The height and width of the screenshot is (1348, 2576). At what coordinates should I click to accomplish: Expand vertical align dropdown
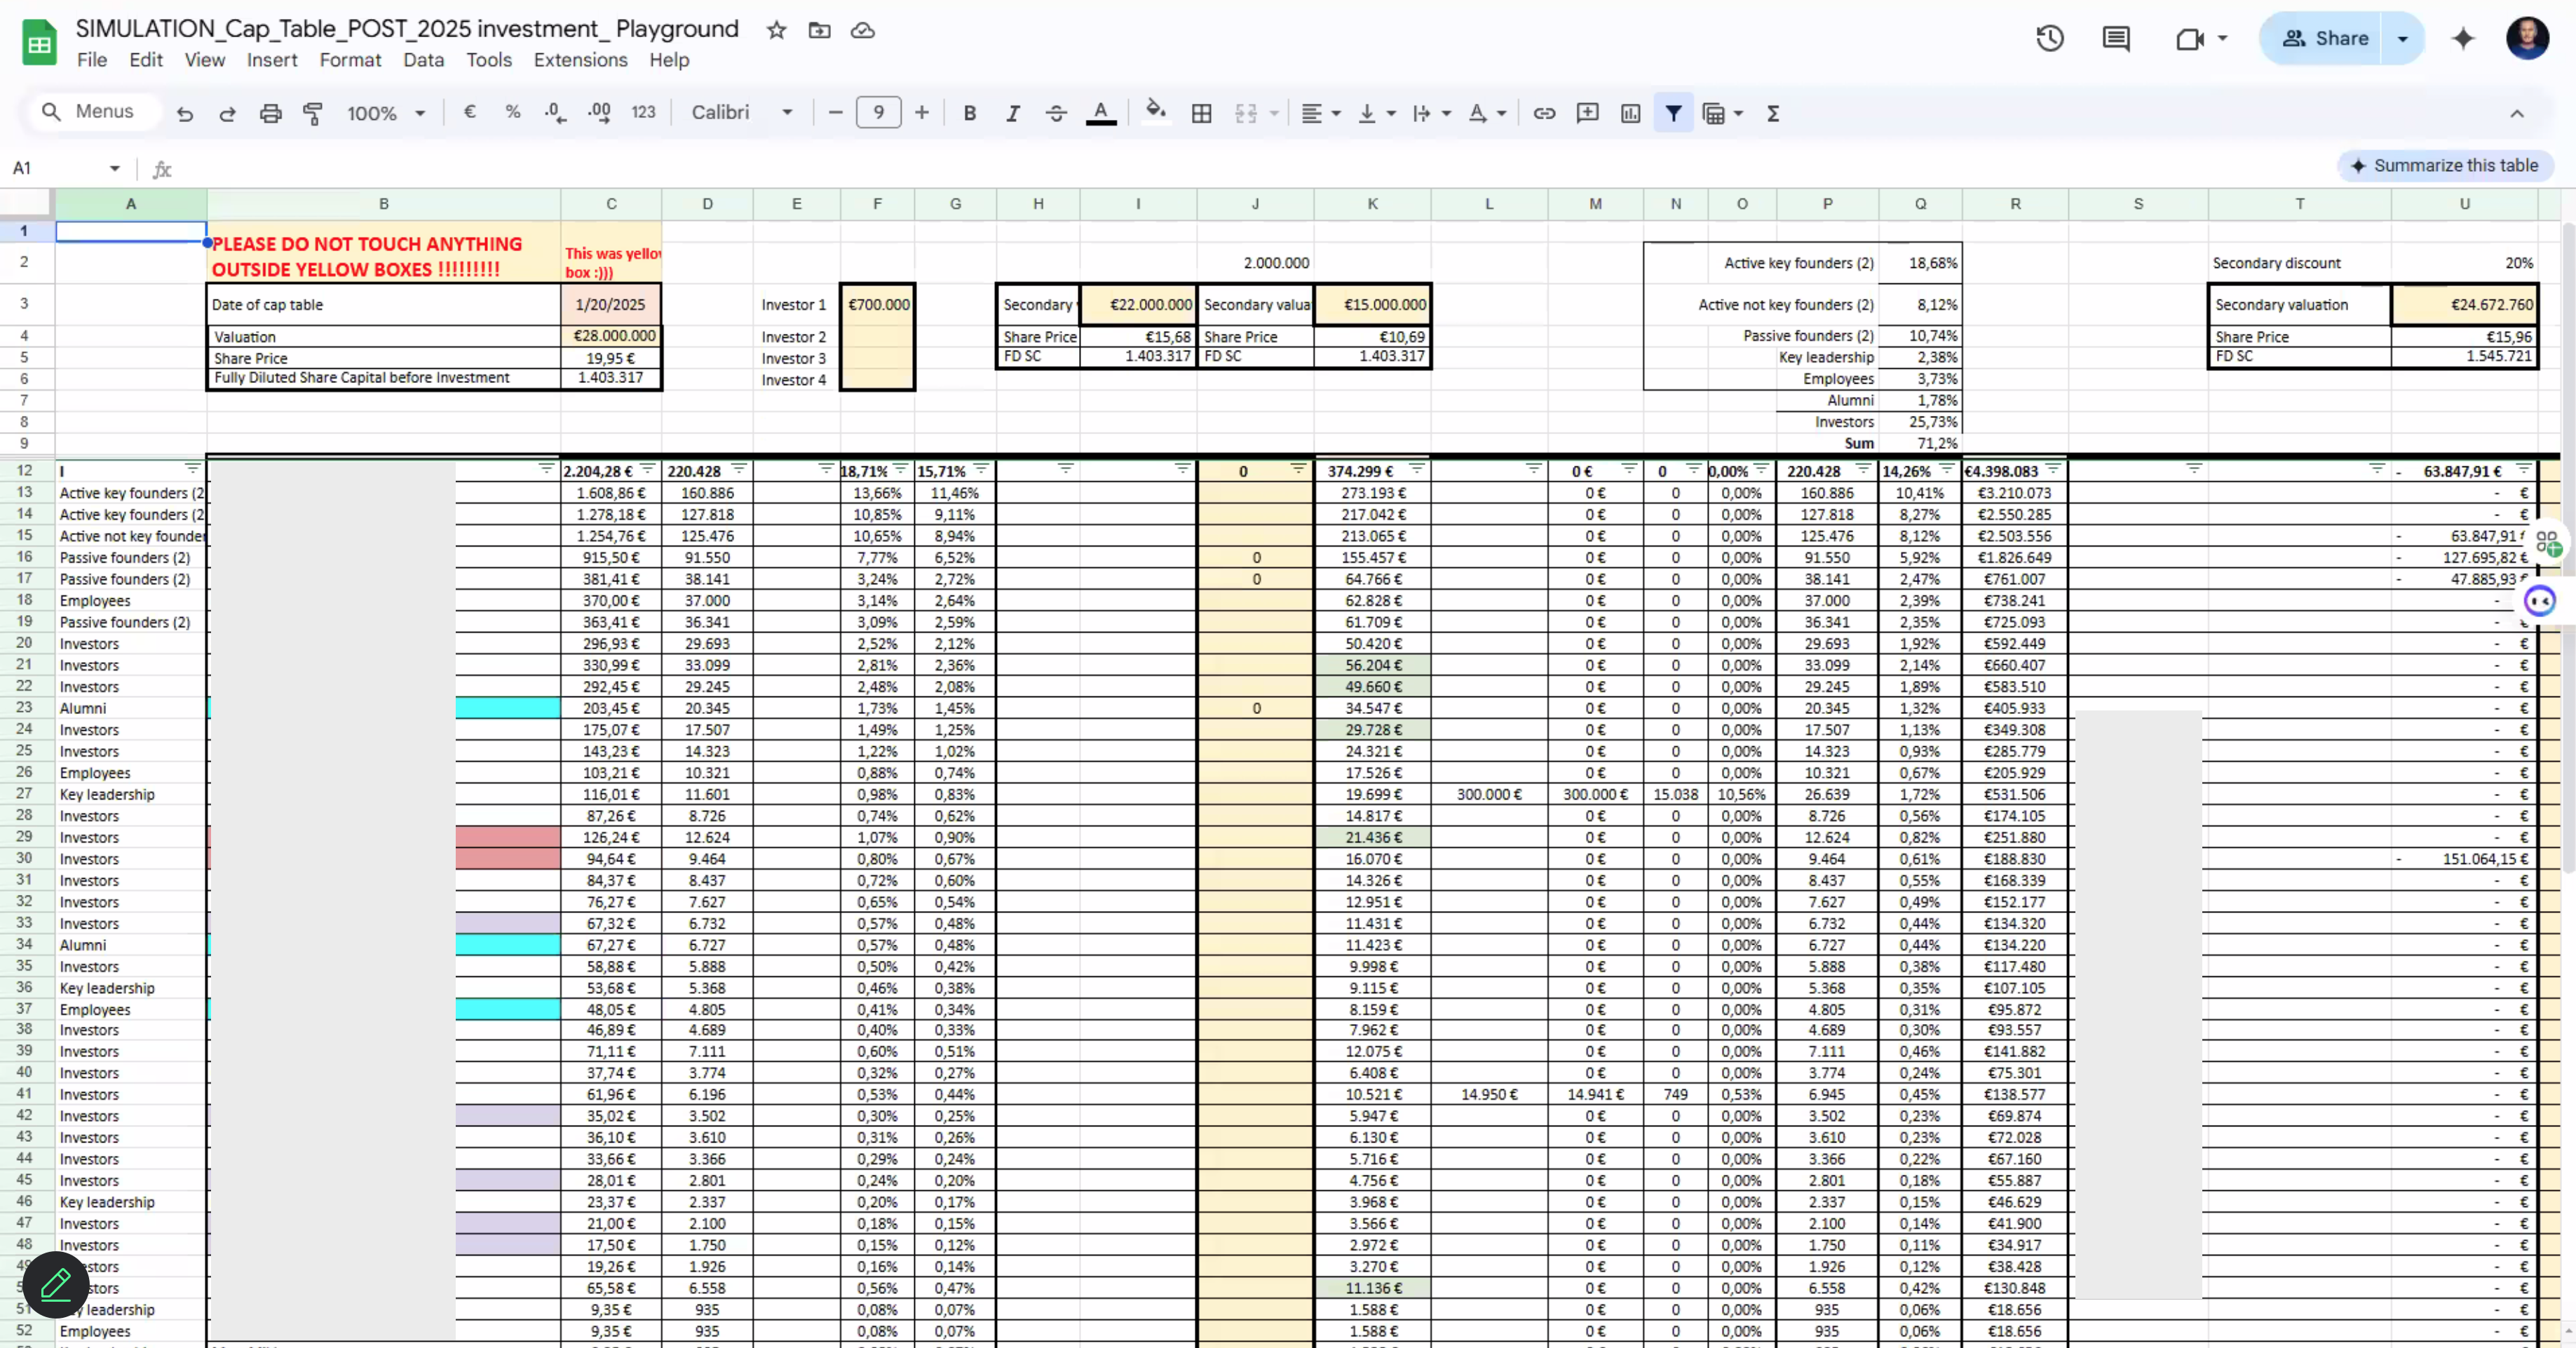(1391, 114)
